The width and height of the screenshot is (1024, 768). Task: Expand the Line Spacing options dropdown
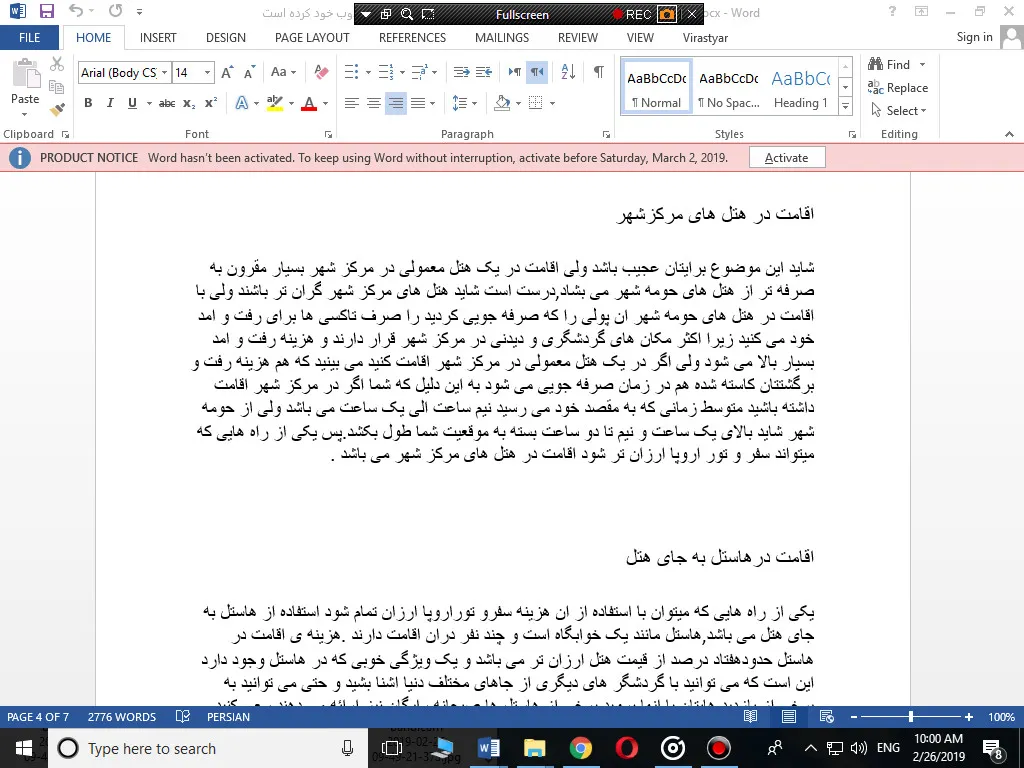tap(474, 103)
